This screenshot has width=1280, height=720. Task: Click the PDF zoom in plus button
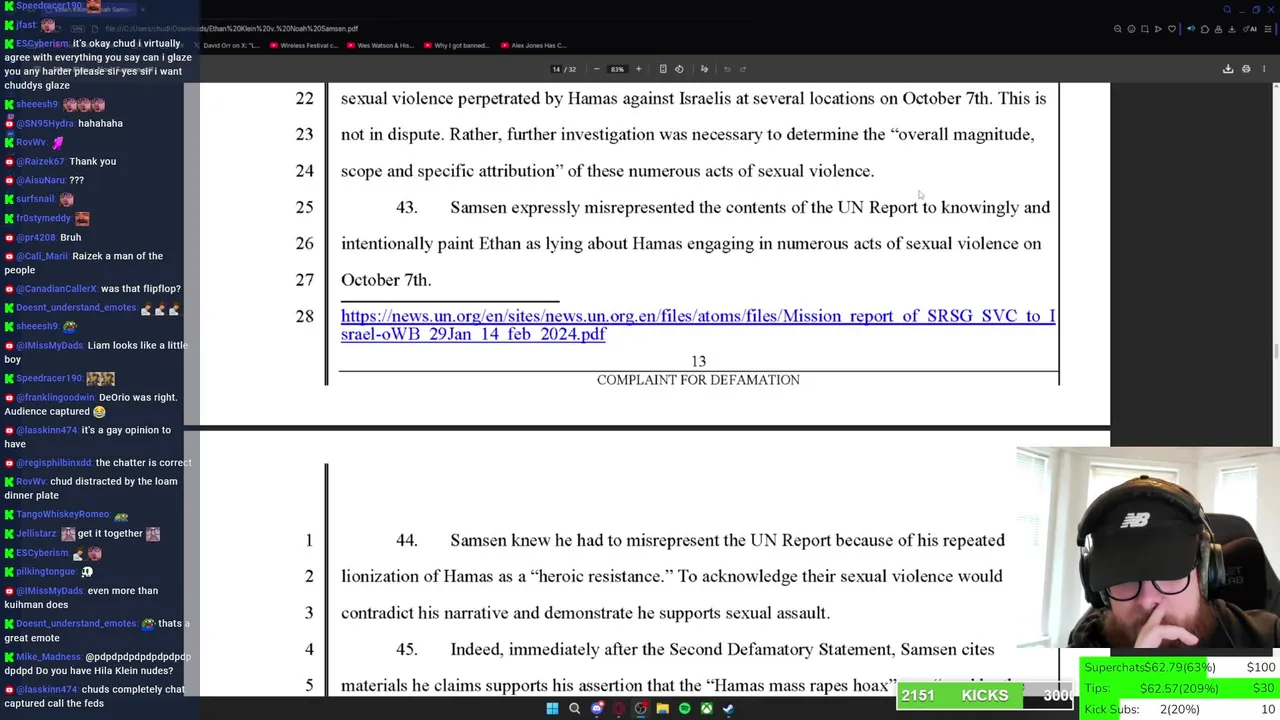pos(638,69)
